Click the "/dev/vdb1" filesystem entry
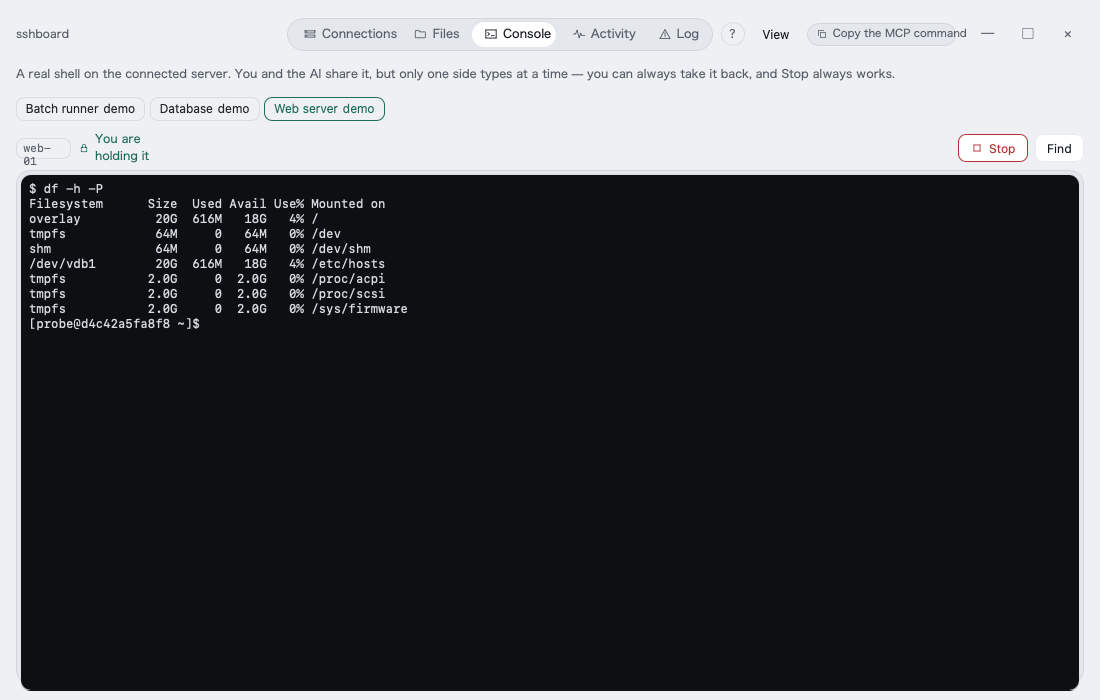This screenshot has width=1100, height=700. [x=62, y=264]
